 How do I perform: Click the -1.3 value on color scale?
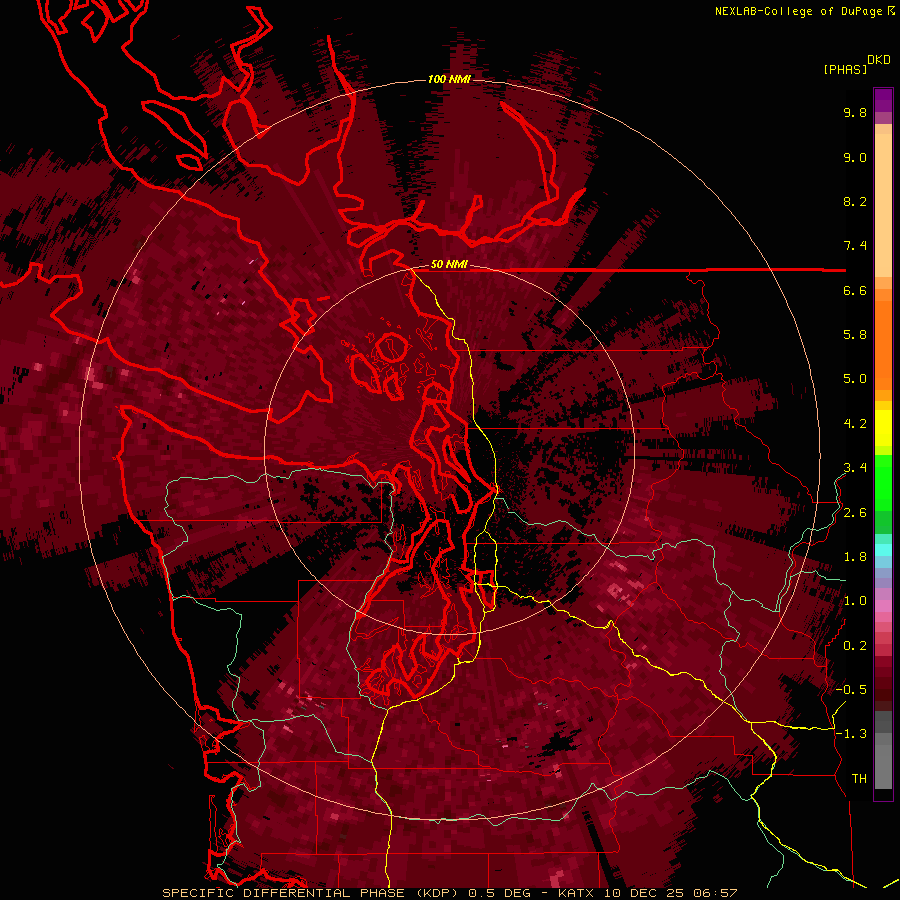click(x=851, y=734)
